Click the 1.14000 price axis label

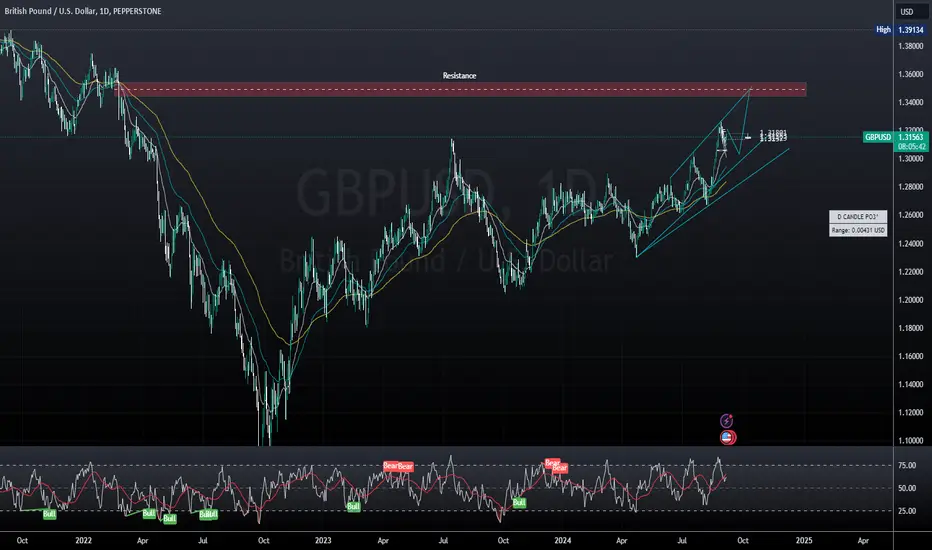point(911,384)
